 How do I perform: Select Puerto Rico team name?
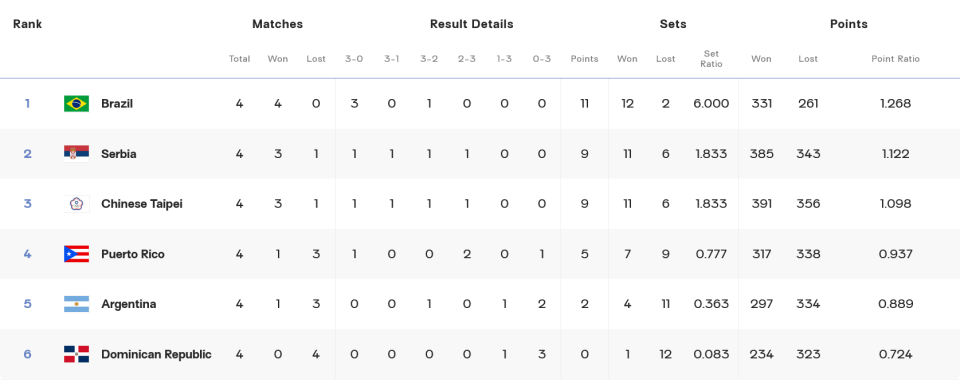(x=133, y=254)
